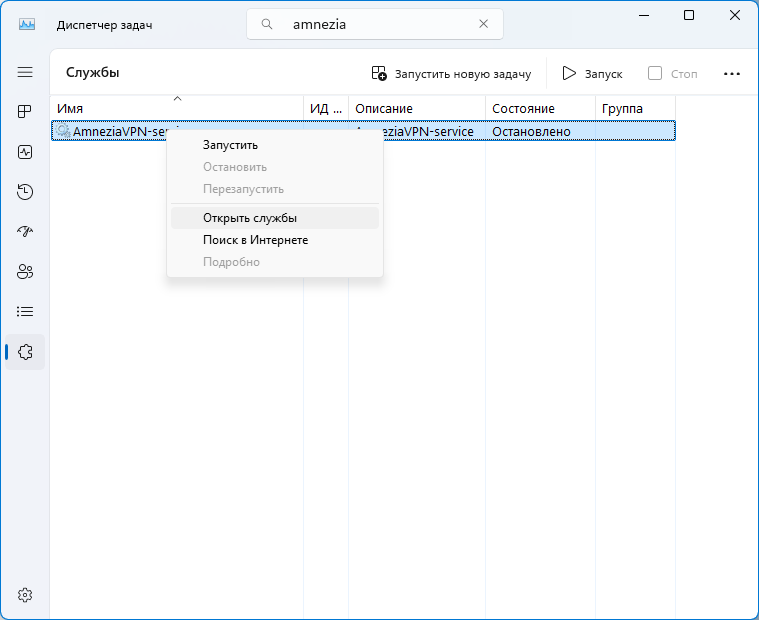
Task: Choose 'Поиск в Интернете' menu entry
Action: point(255,240)
